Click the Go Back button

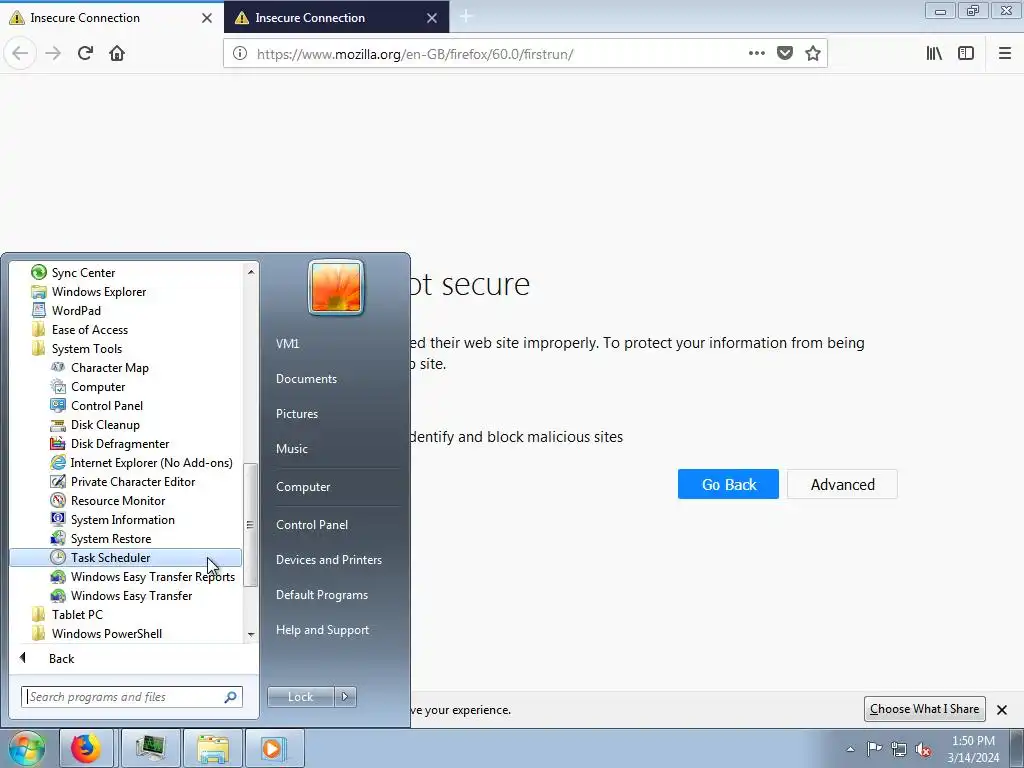coord(728,484)
